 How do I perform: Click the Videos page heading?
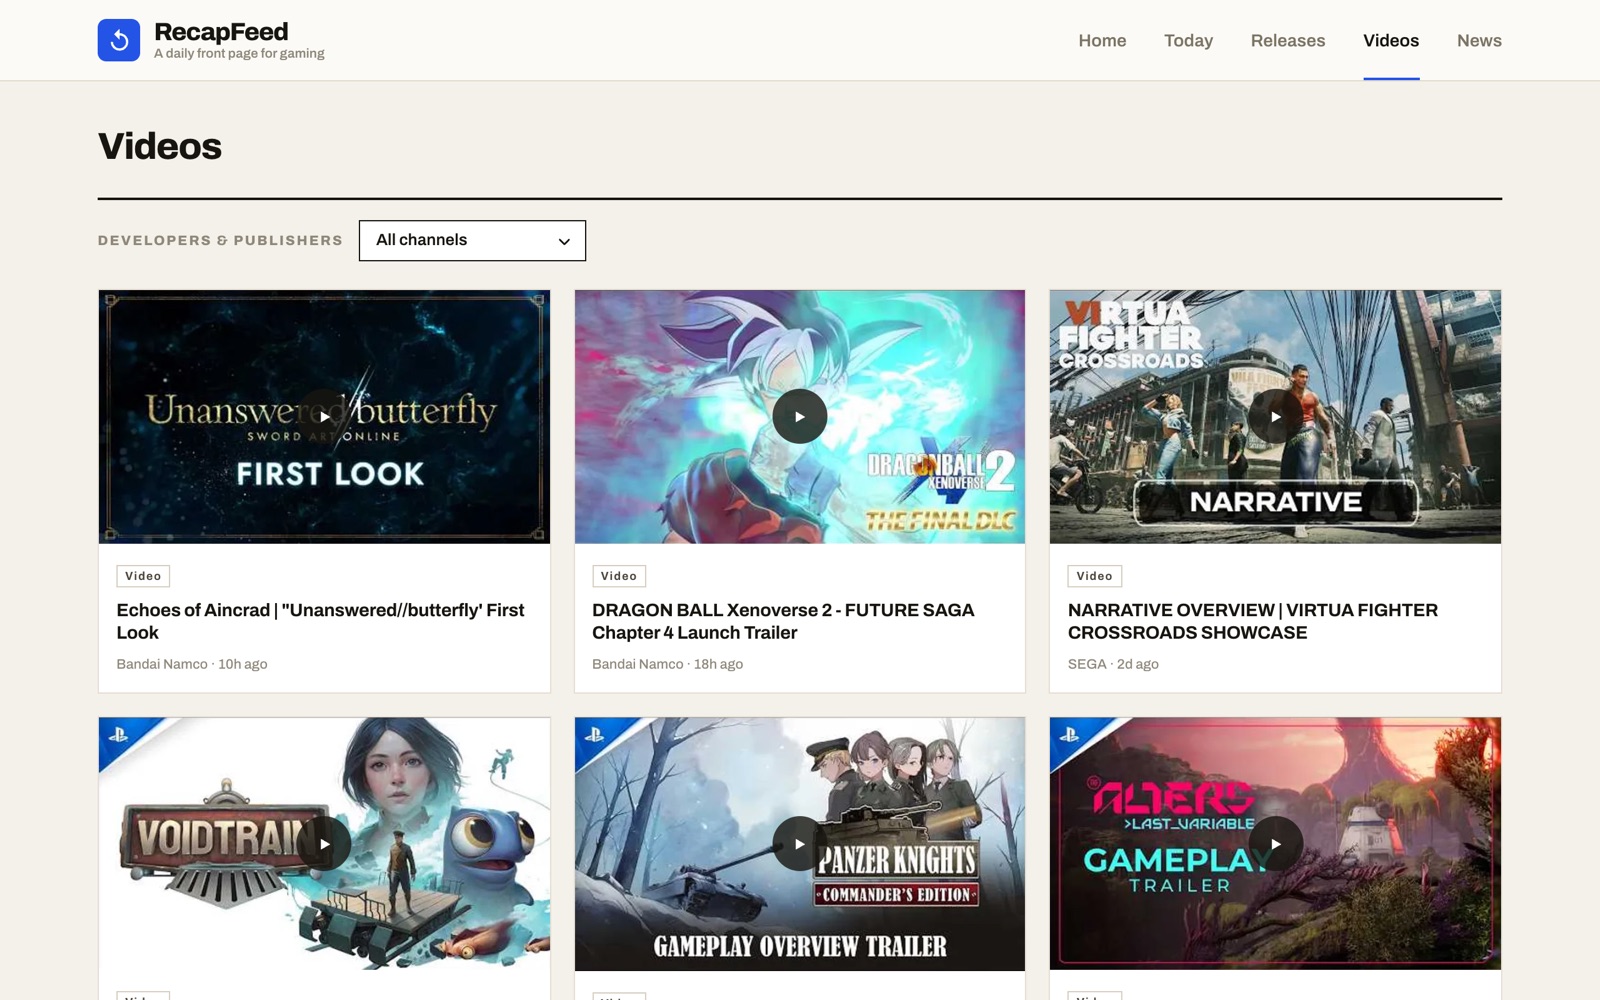160,146
